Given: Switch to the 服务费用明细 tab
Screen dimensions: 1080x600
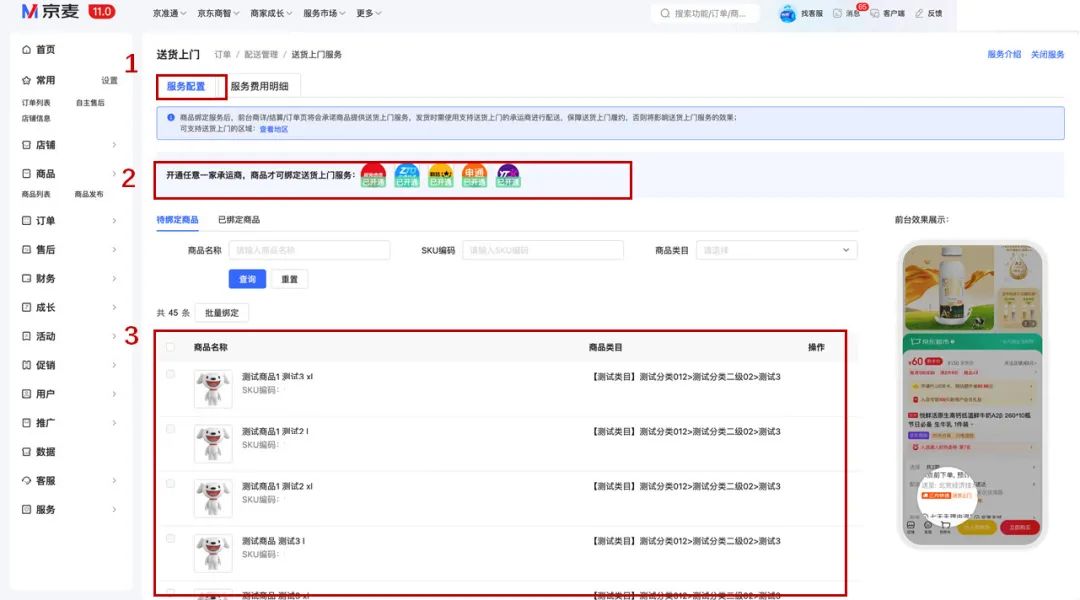Looking at the screenshot, I should 260,86.
